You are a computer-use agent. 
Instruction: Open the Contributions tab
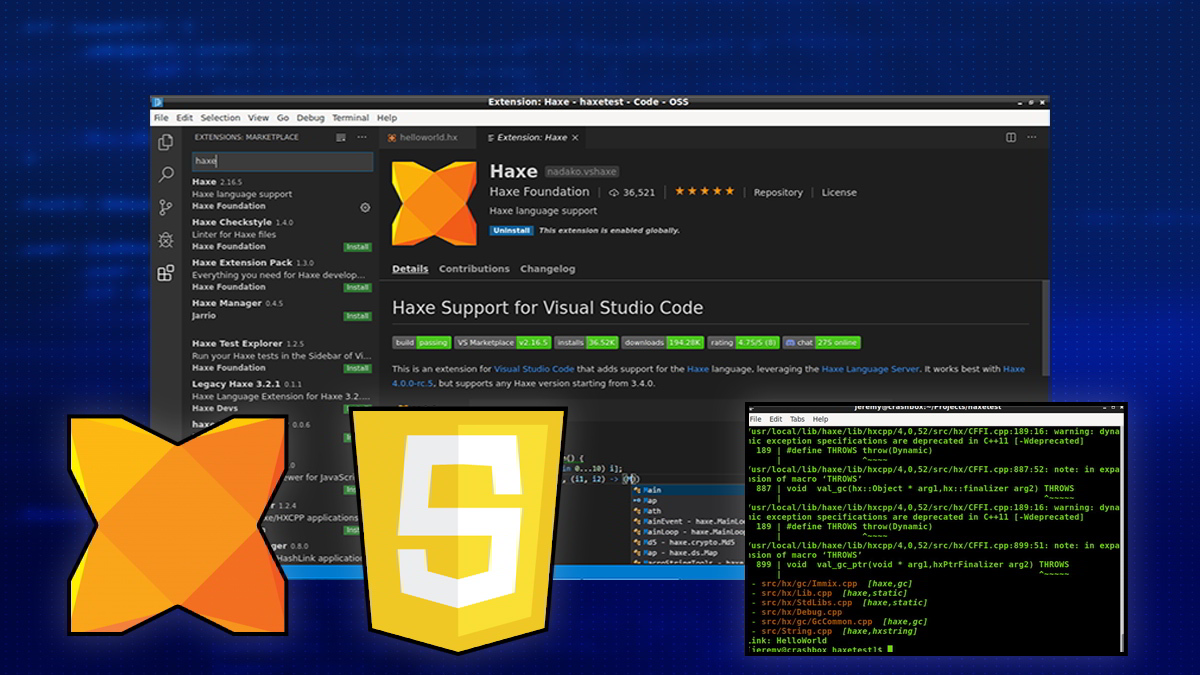474,269
